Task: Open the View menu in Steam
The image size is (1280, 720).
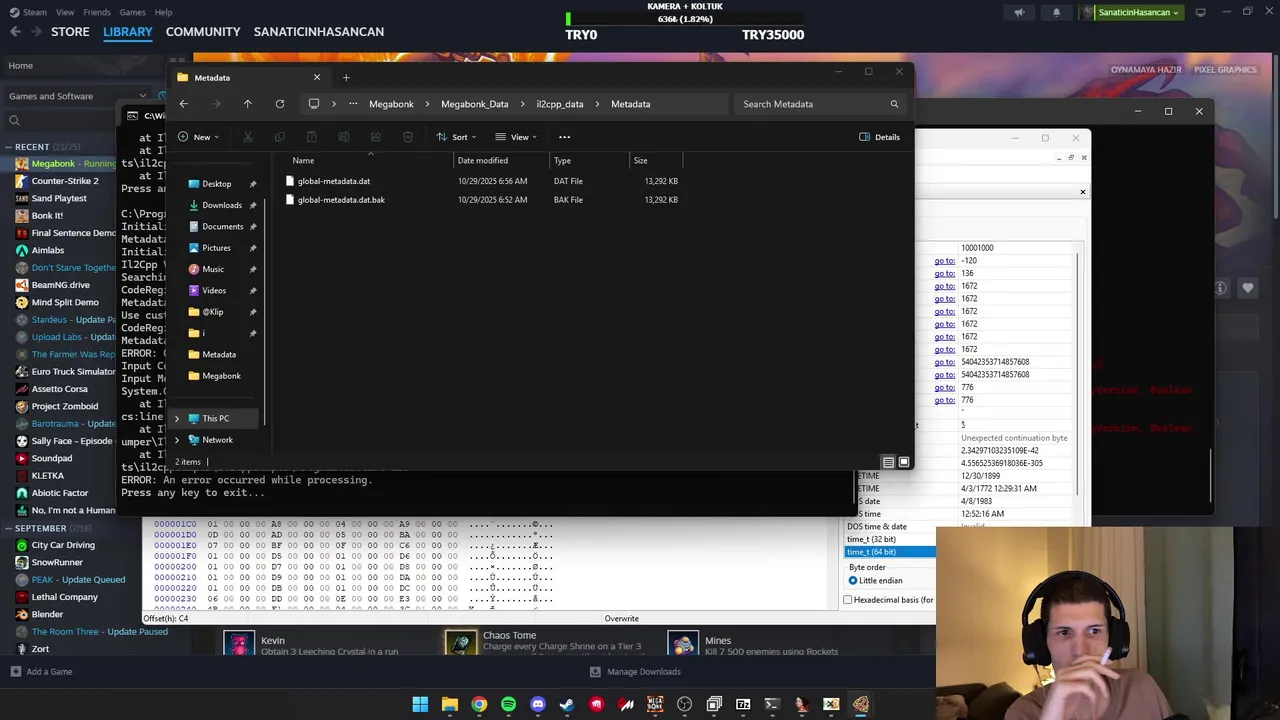Action: pos(65,12)
